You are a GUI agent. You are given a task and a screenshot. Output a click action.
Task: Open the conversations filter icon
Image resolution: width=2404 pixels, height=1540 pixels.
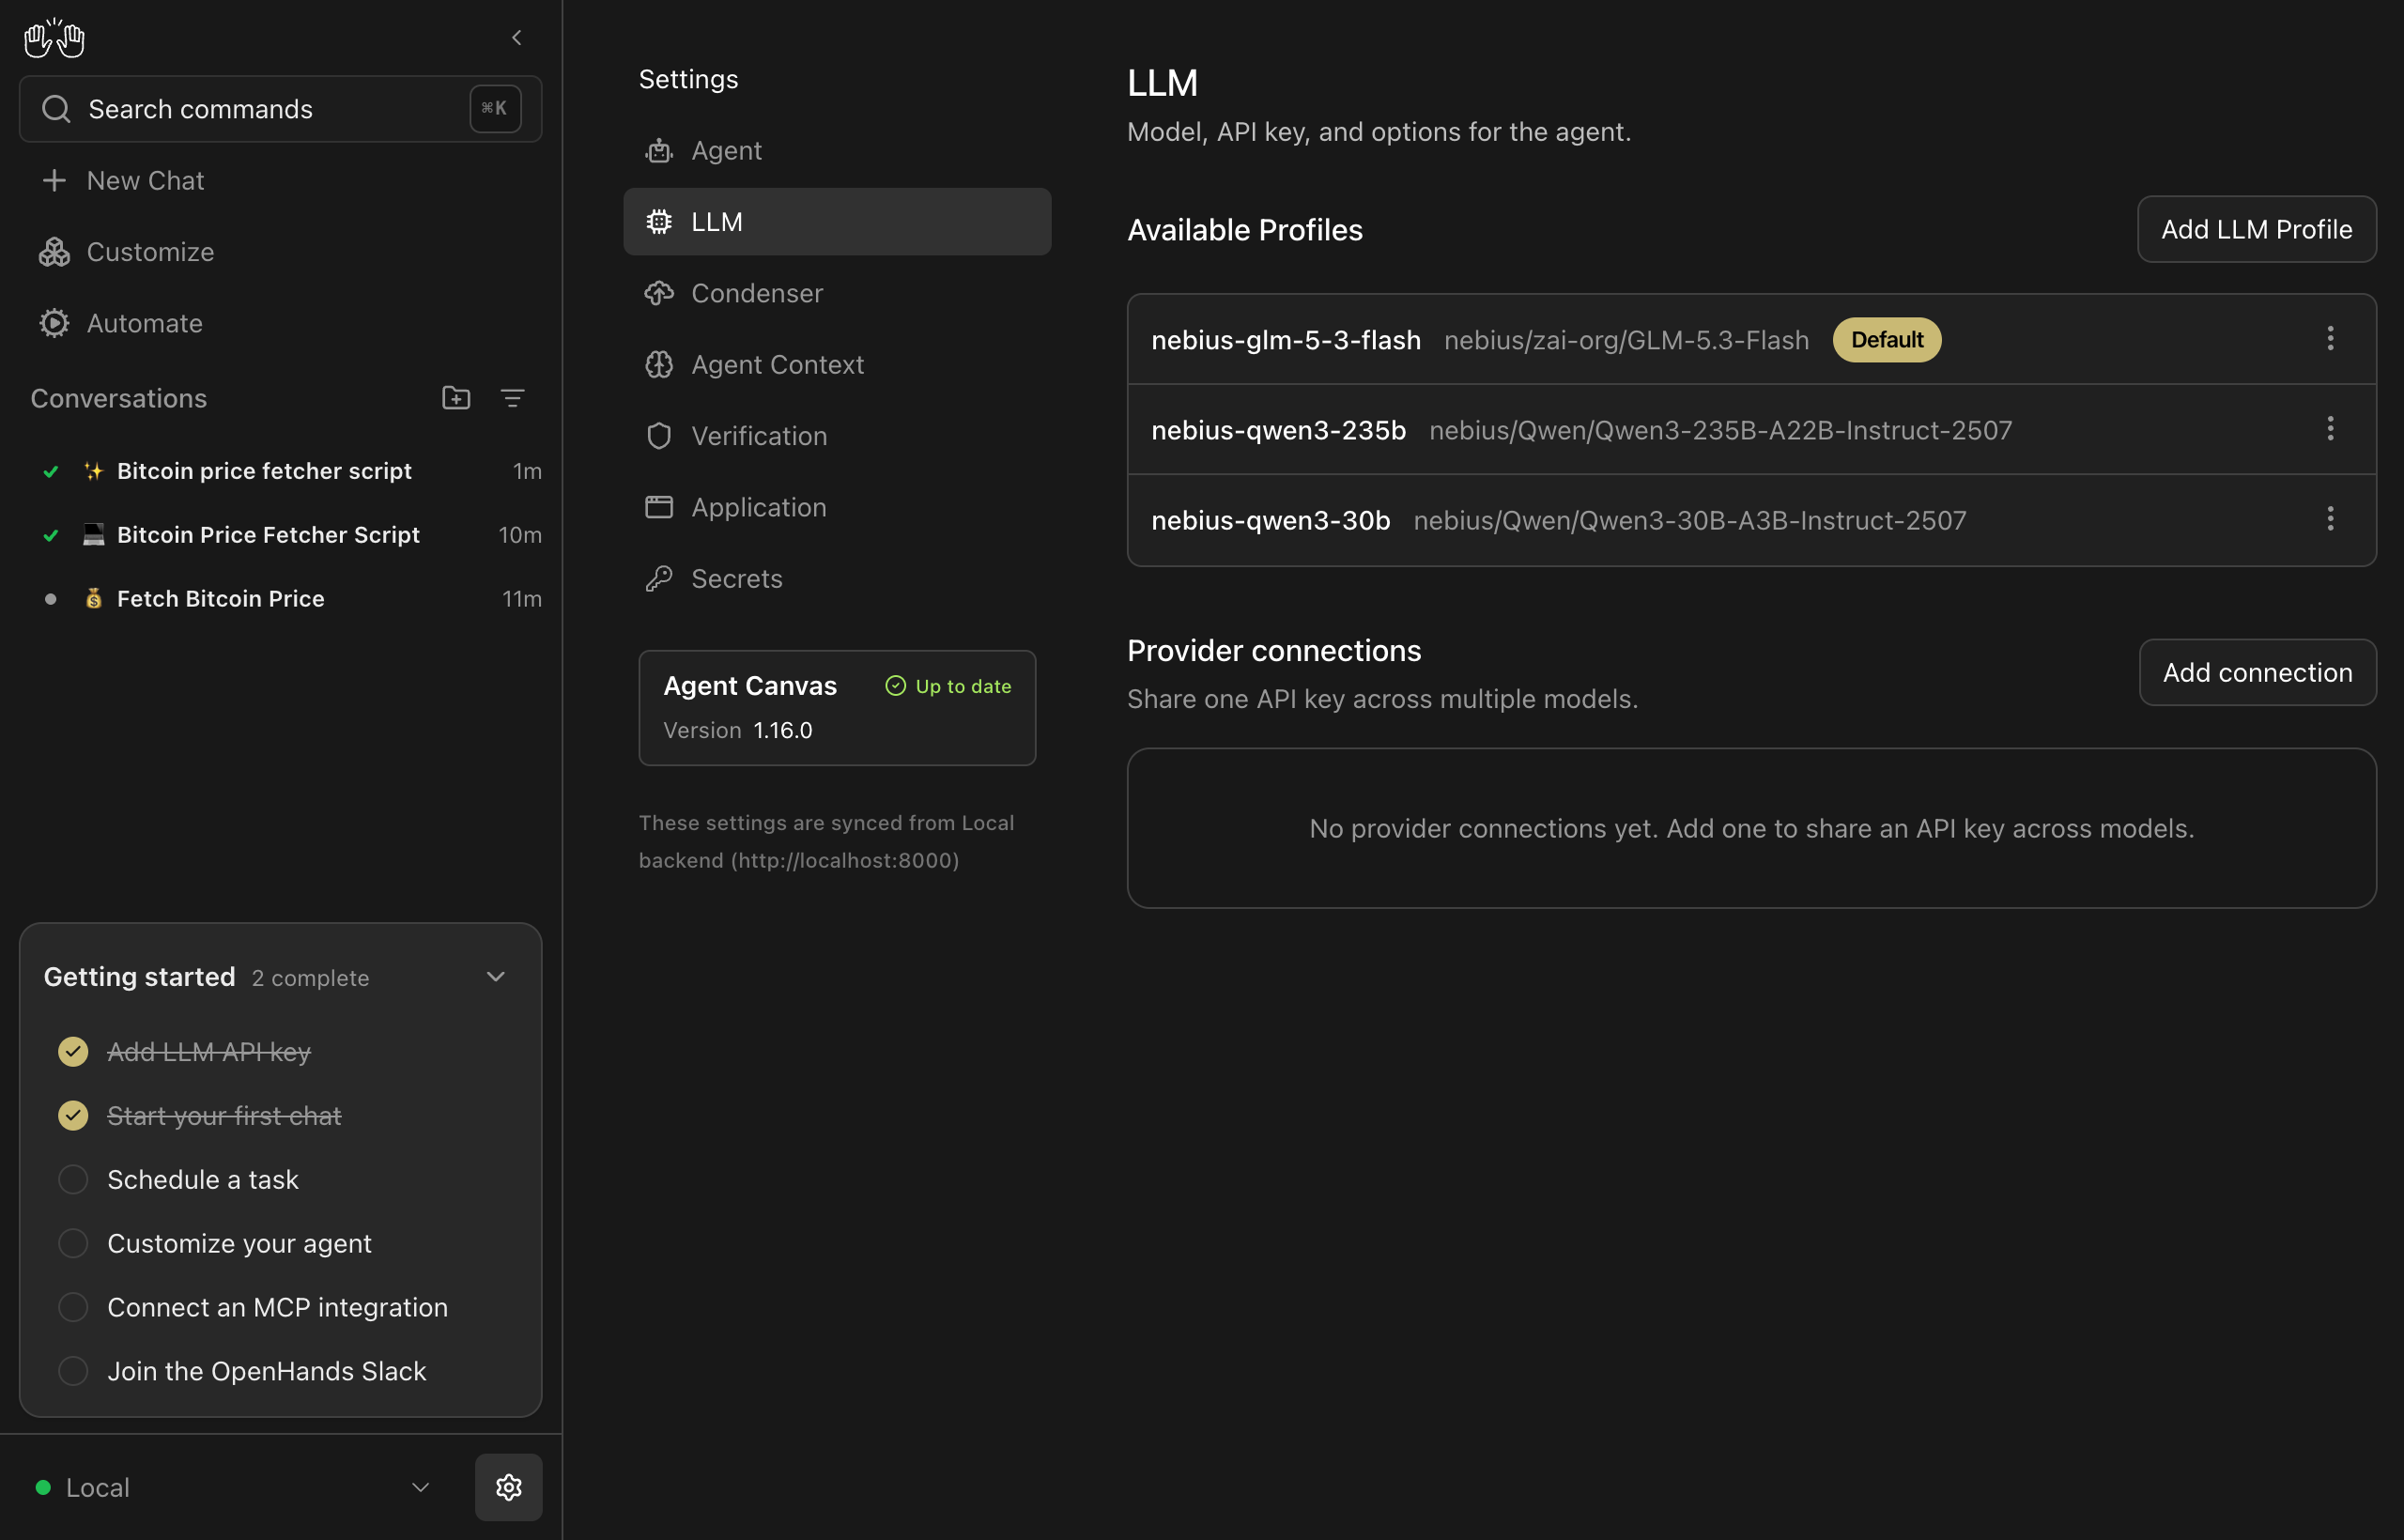[512, 398]
